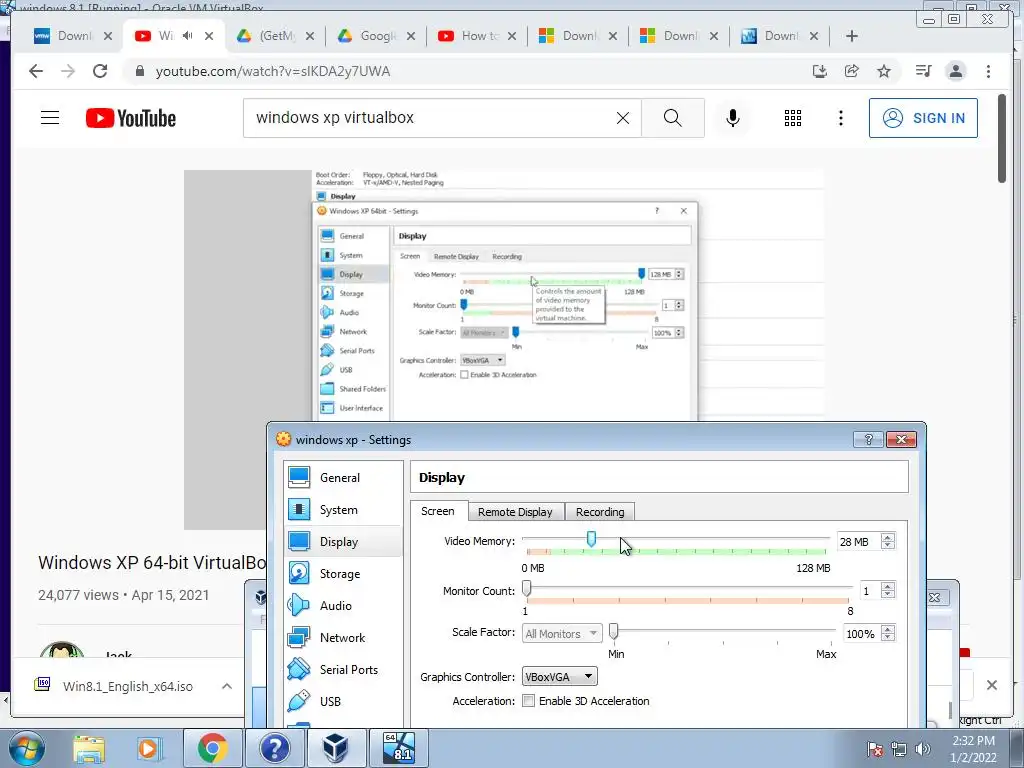Open Network category in windows xp Settings
1024x768 pixels.
[x=343, y=637]
